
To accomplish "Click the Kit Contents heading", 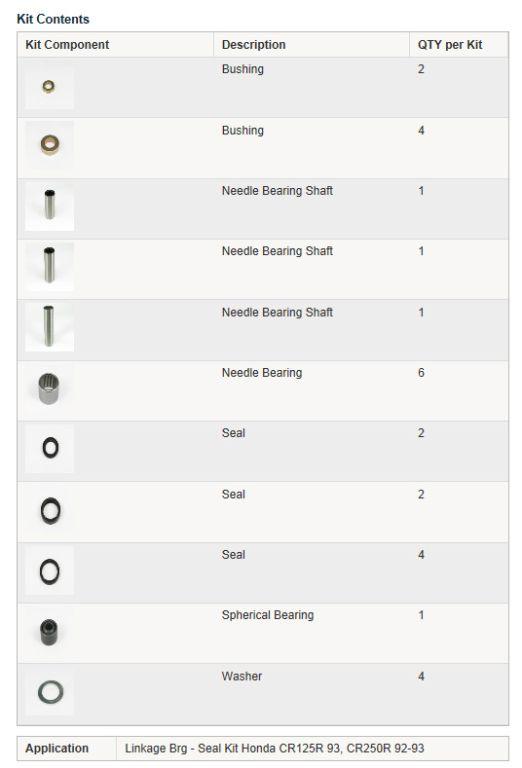I will tap(53, 19).
